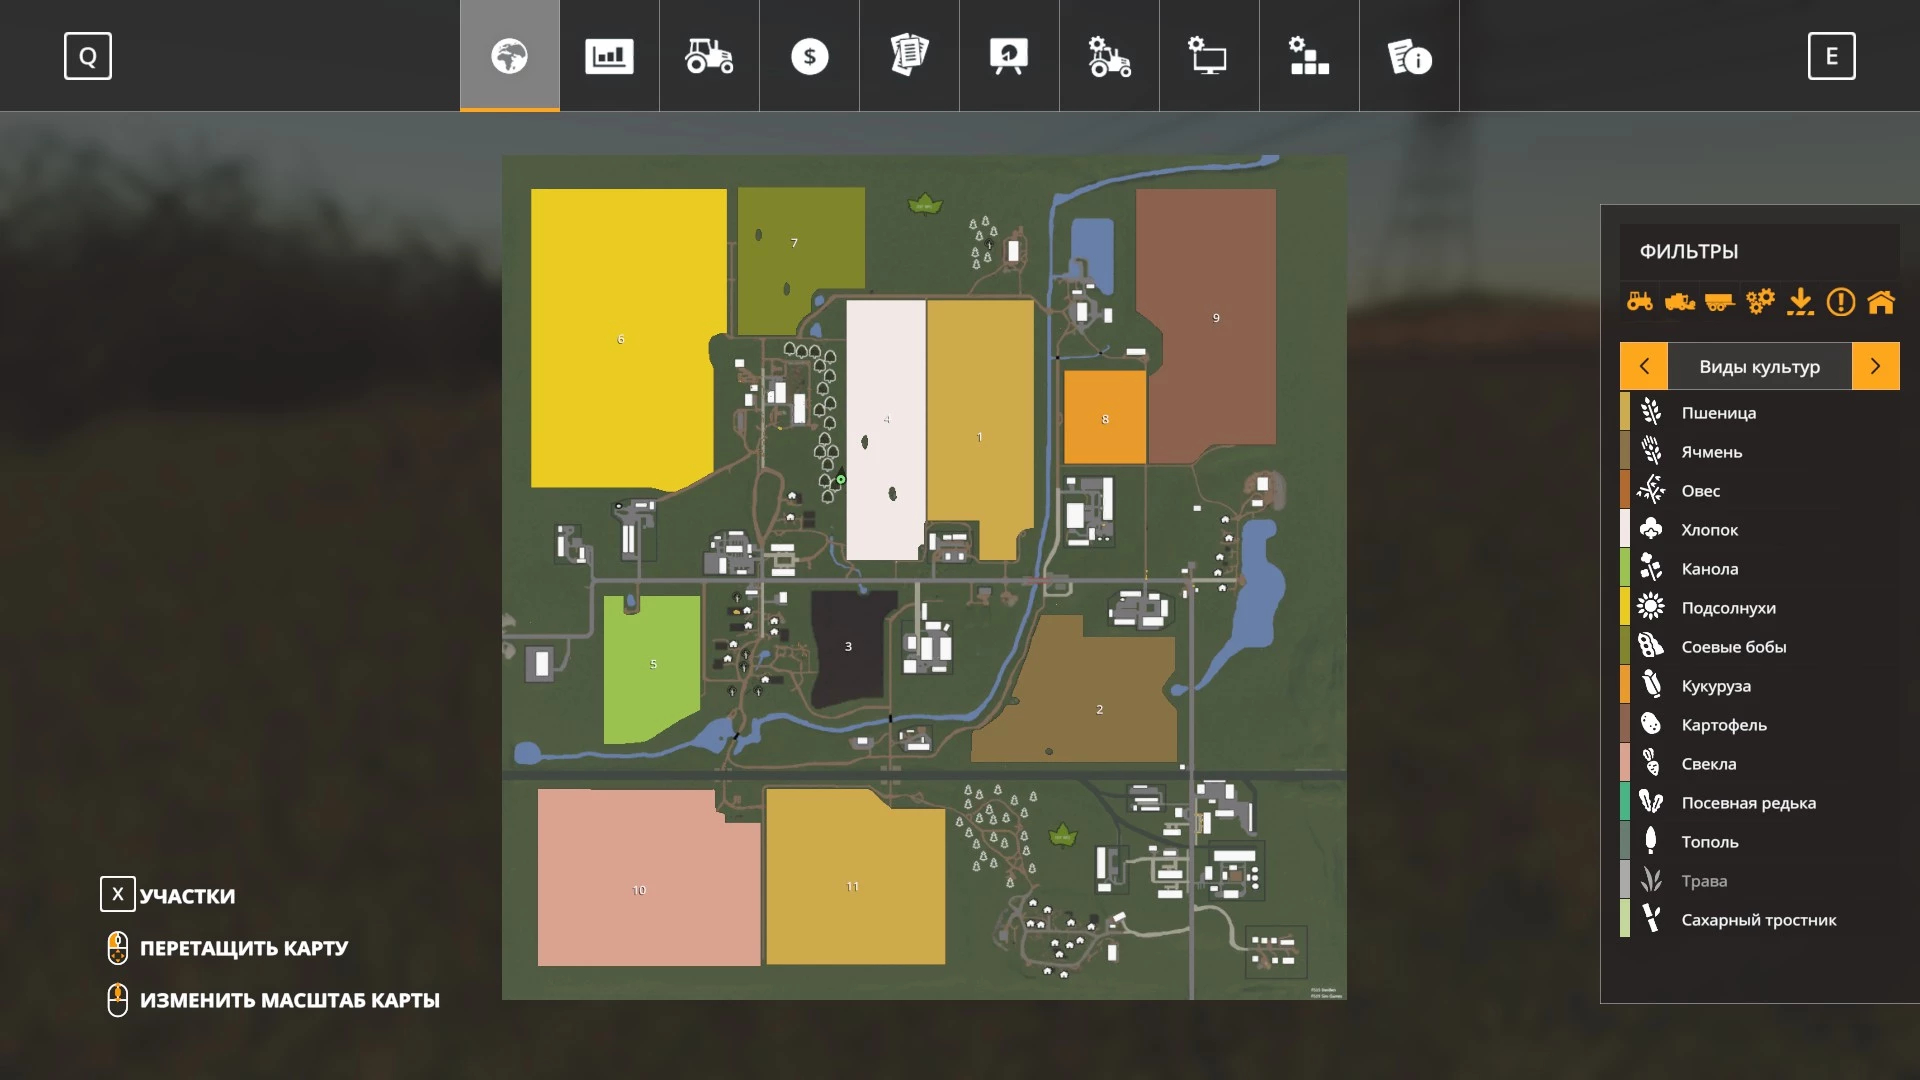Toggle the exclamation mark filter icon
The height and width of the screenshot is (1080, 1920).
click(x=1841, y=301)
